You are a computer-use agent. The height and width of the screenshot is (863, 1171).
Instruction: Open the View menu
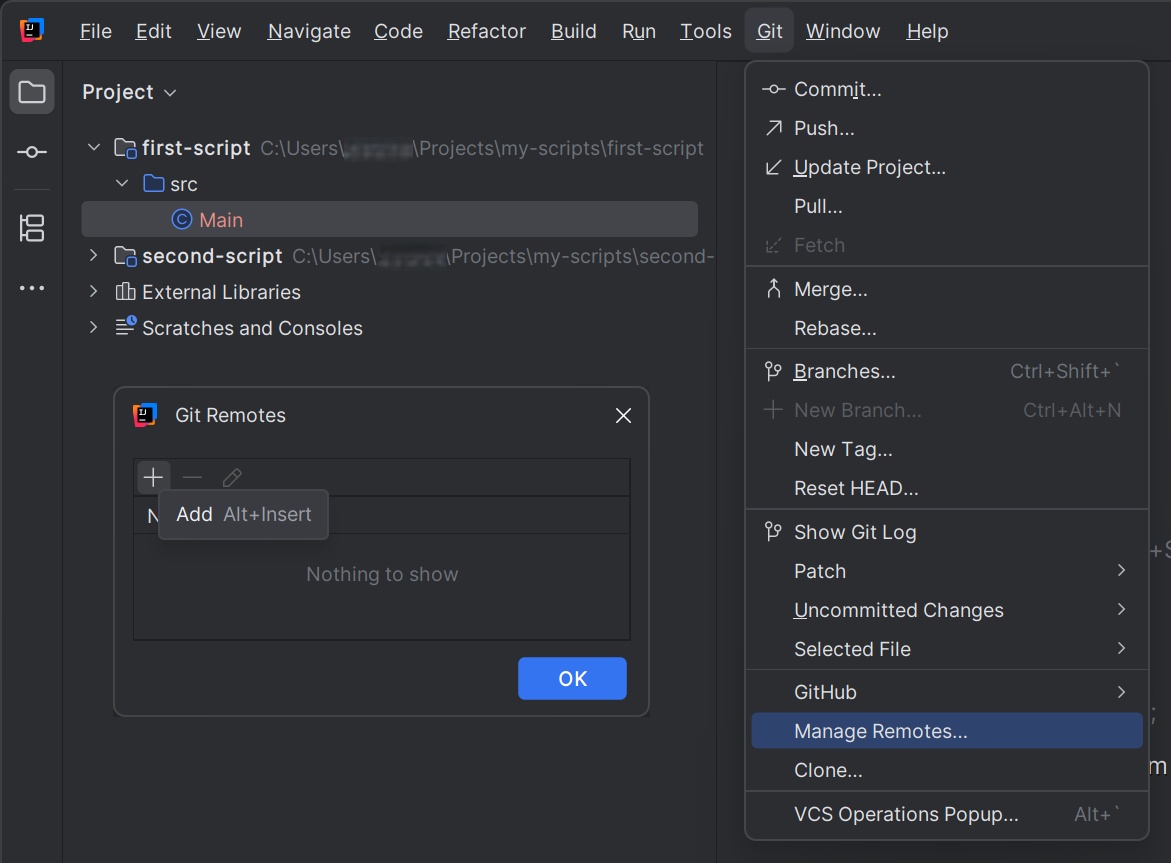tap(219, 31)
